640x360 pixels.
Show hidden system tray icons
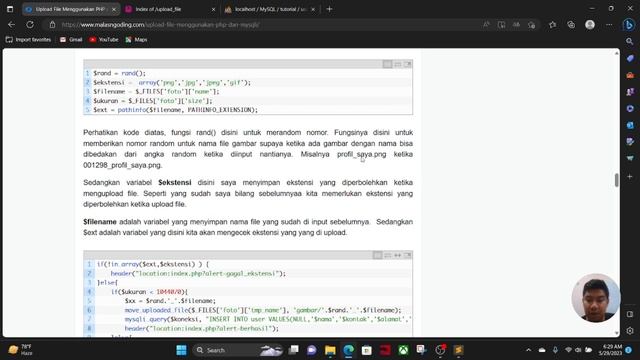[x=529, y=350]
